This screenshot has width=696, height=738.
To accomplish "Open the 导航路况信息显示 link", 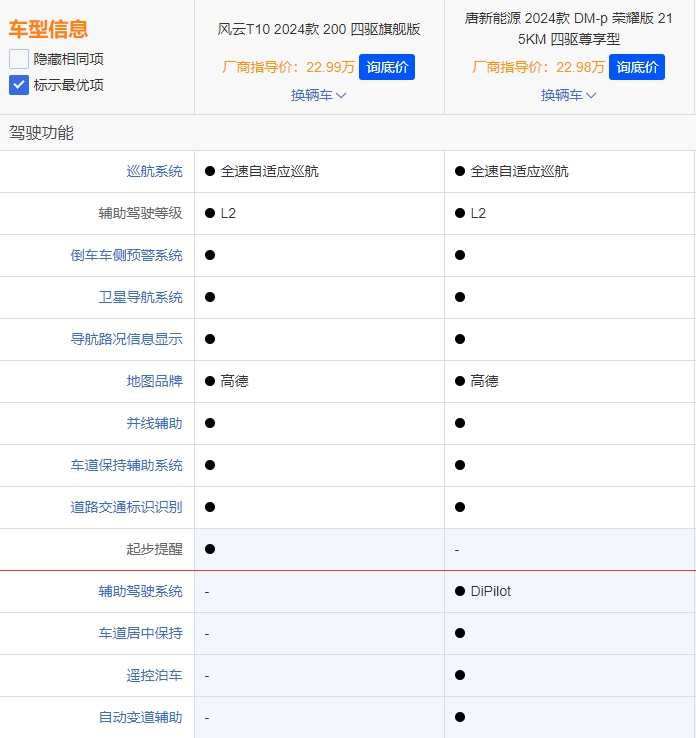I will [x=127, y=339].
